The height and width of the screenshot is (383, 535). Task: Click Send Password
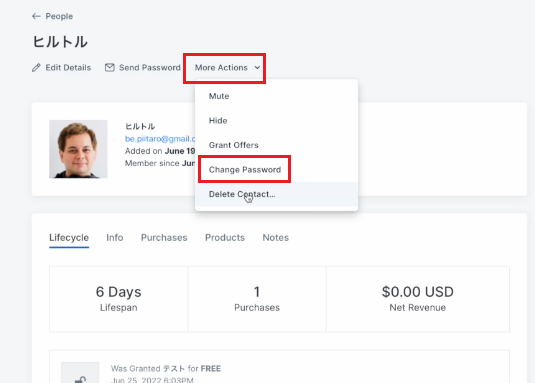click(x=143, y=68)
